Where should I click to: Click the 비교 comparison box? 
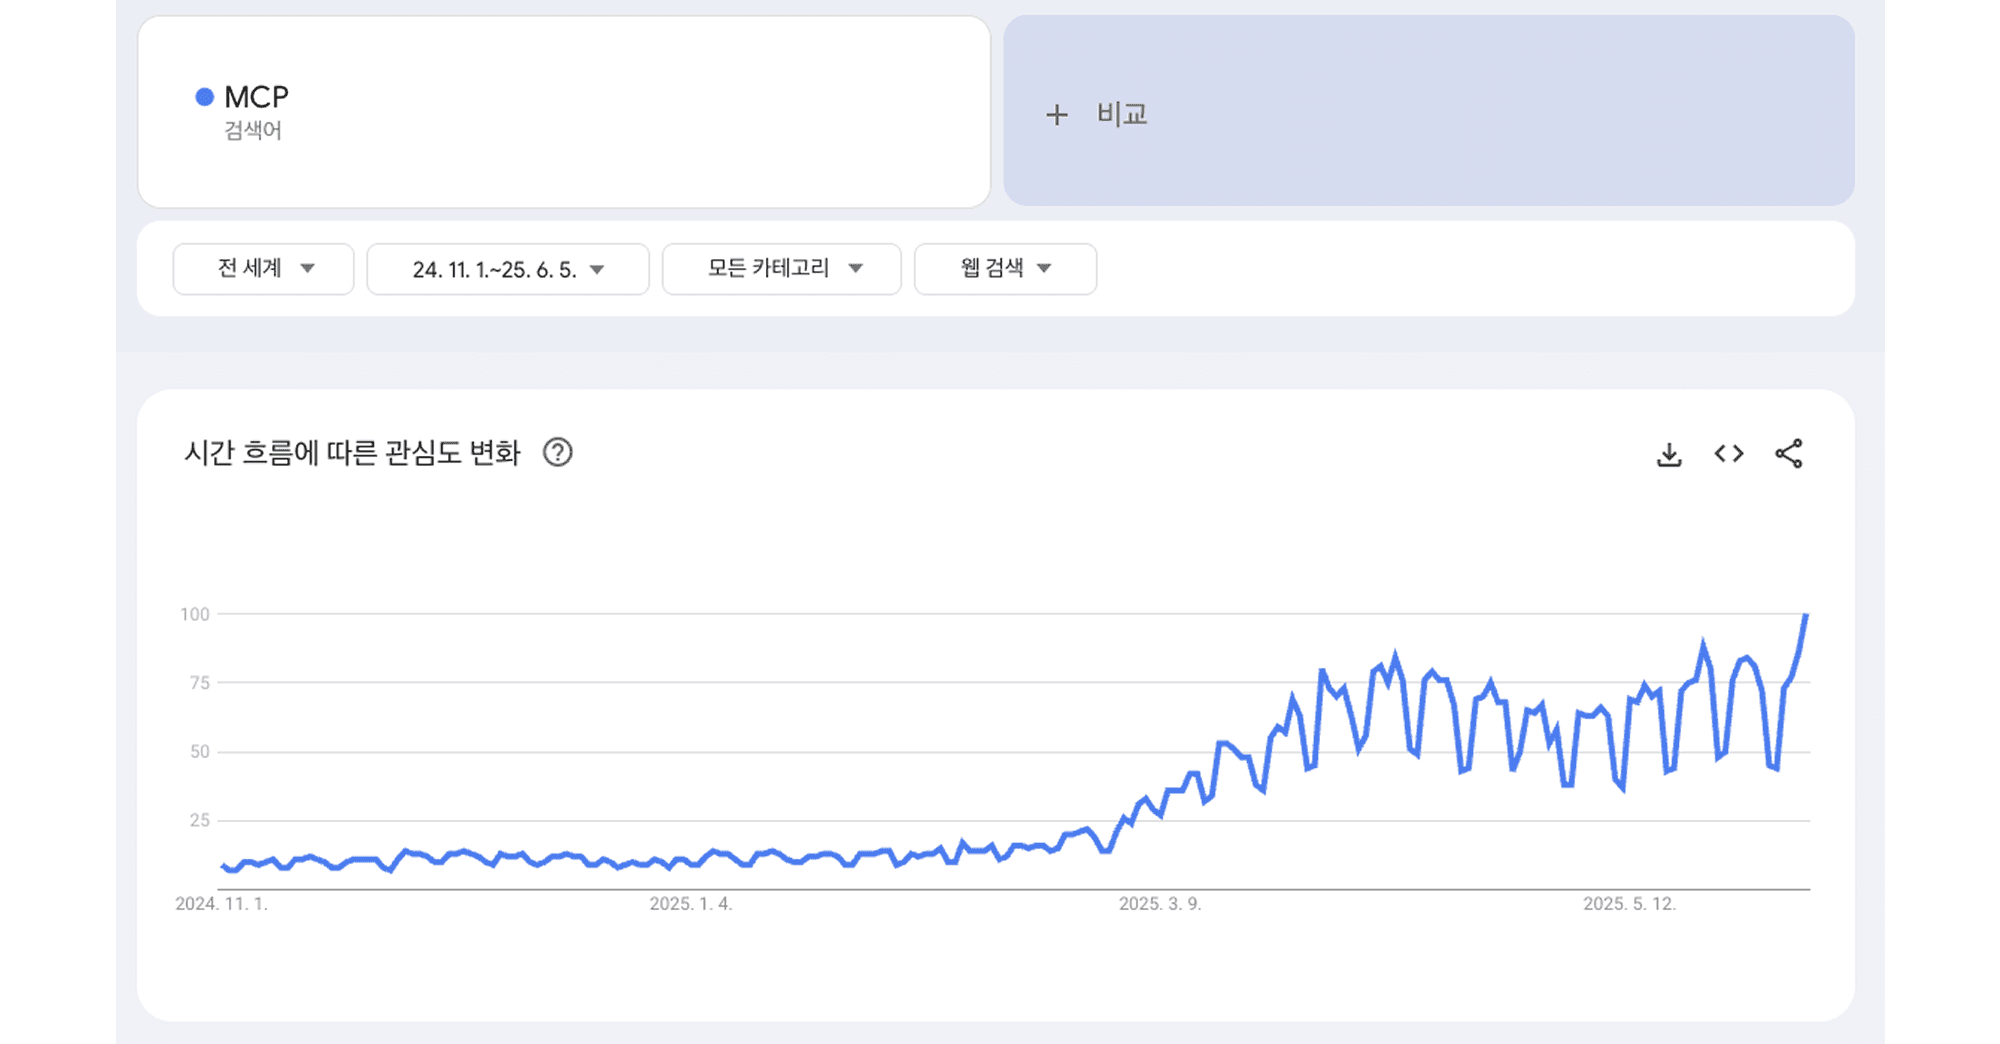tap(1428, 111)
